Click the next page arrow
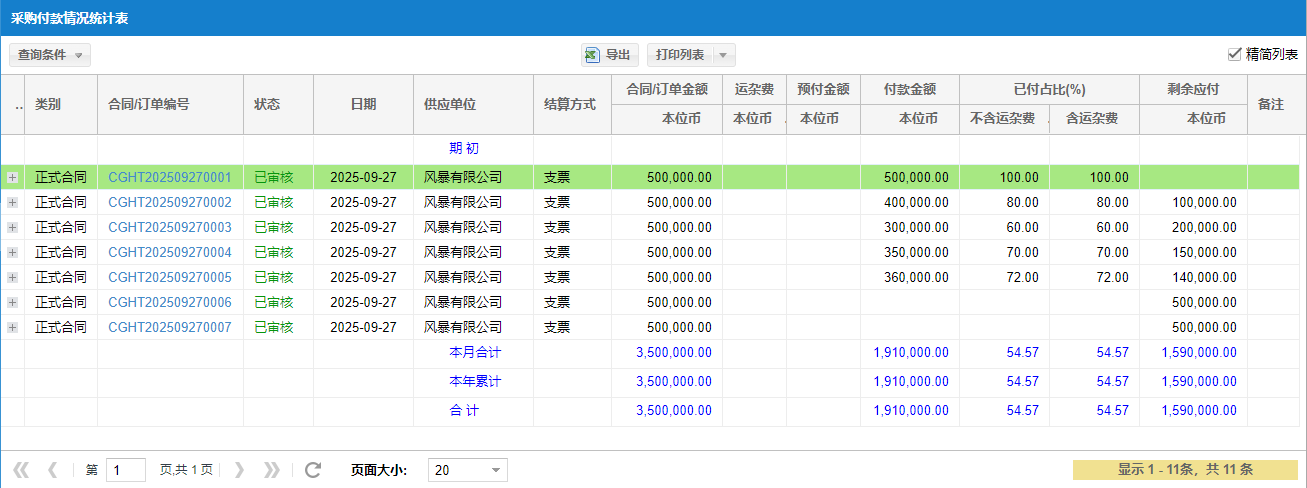 (x=239, y=470)
